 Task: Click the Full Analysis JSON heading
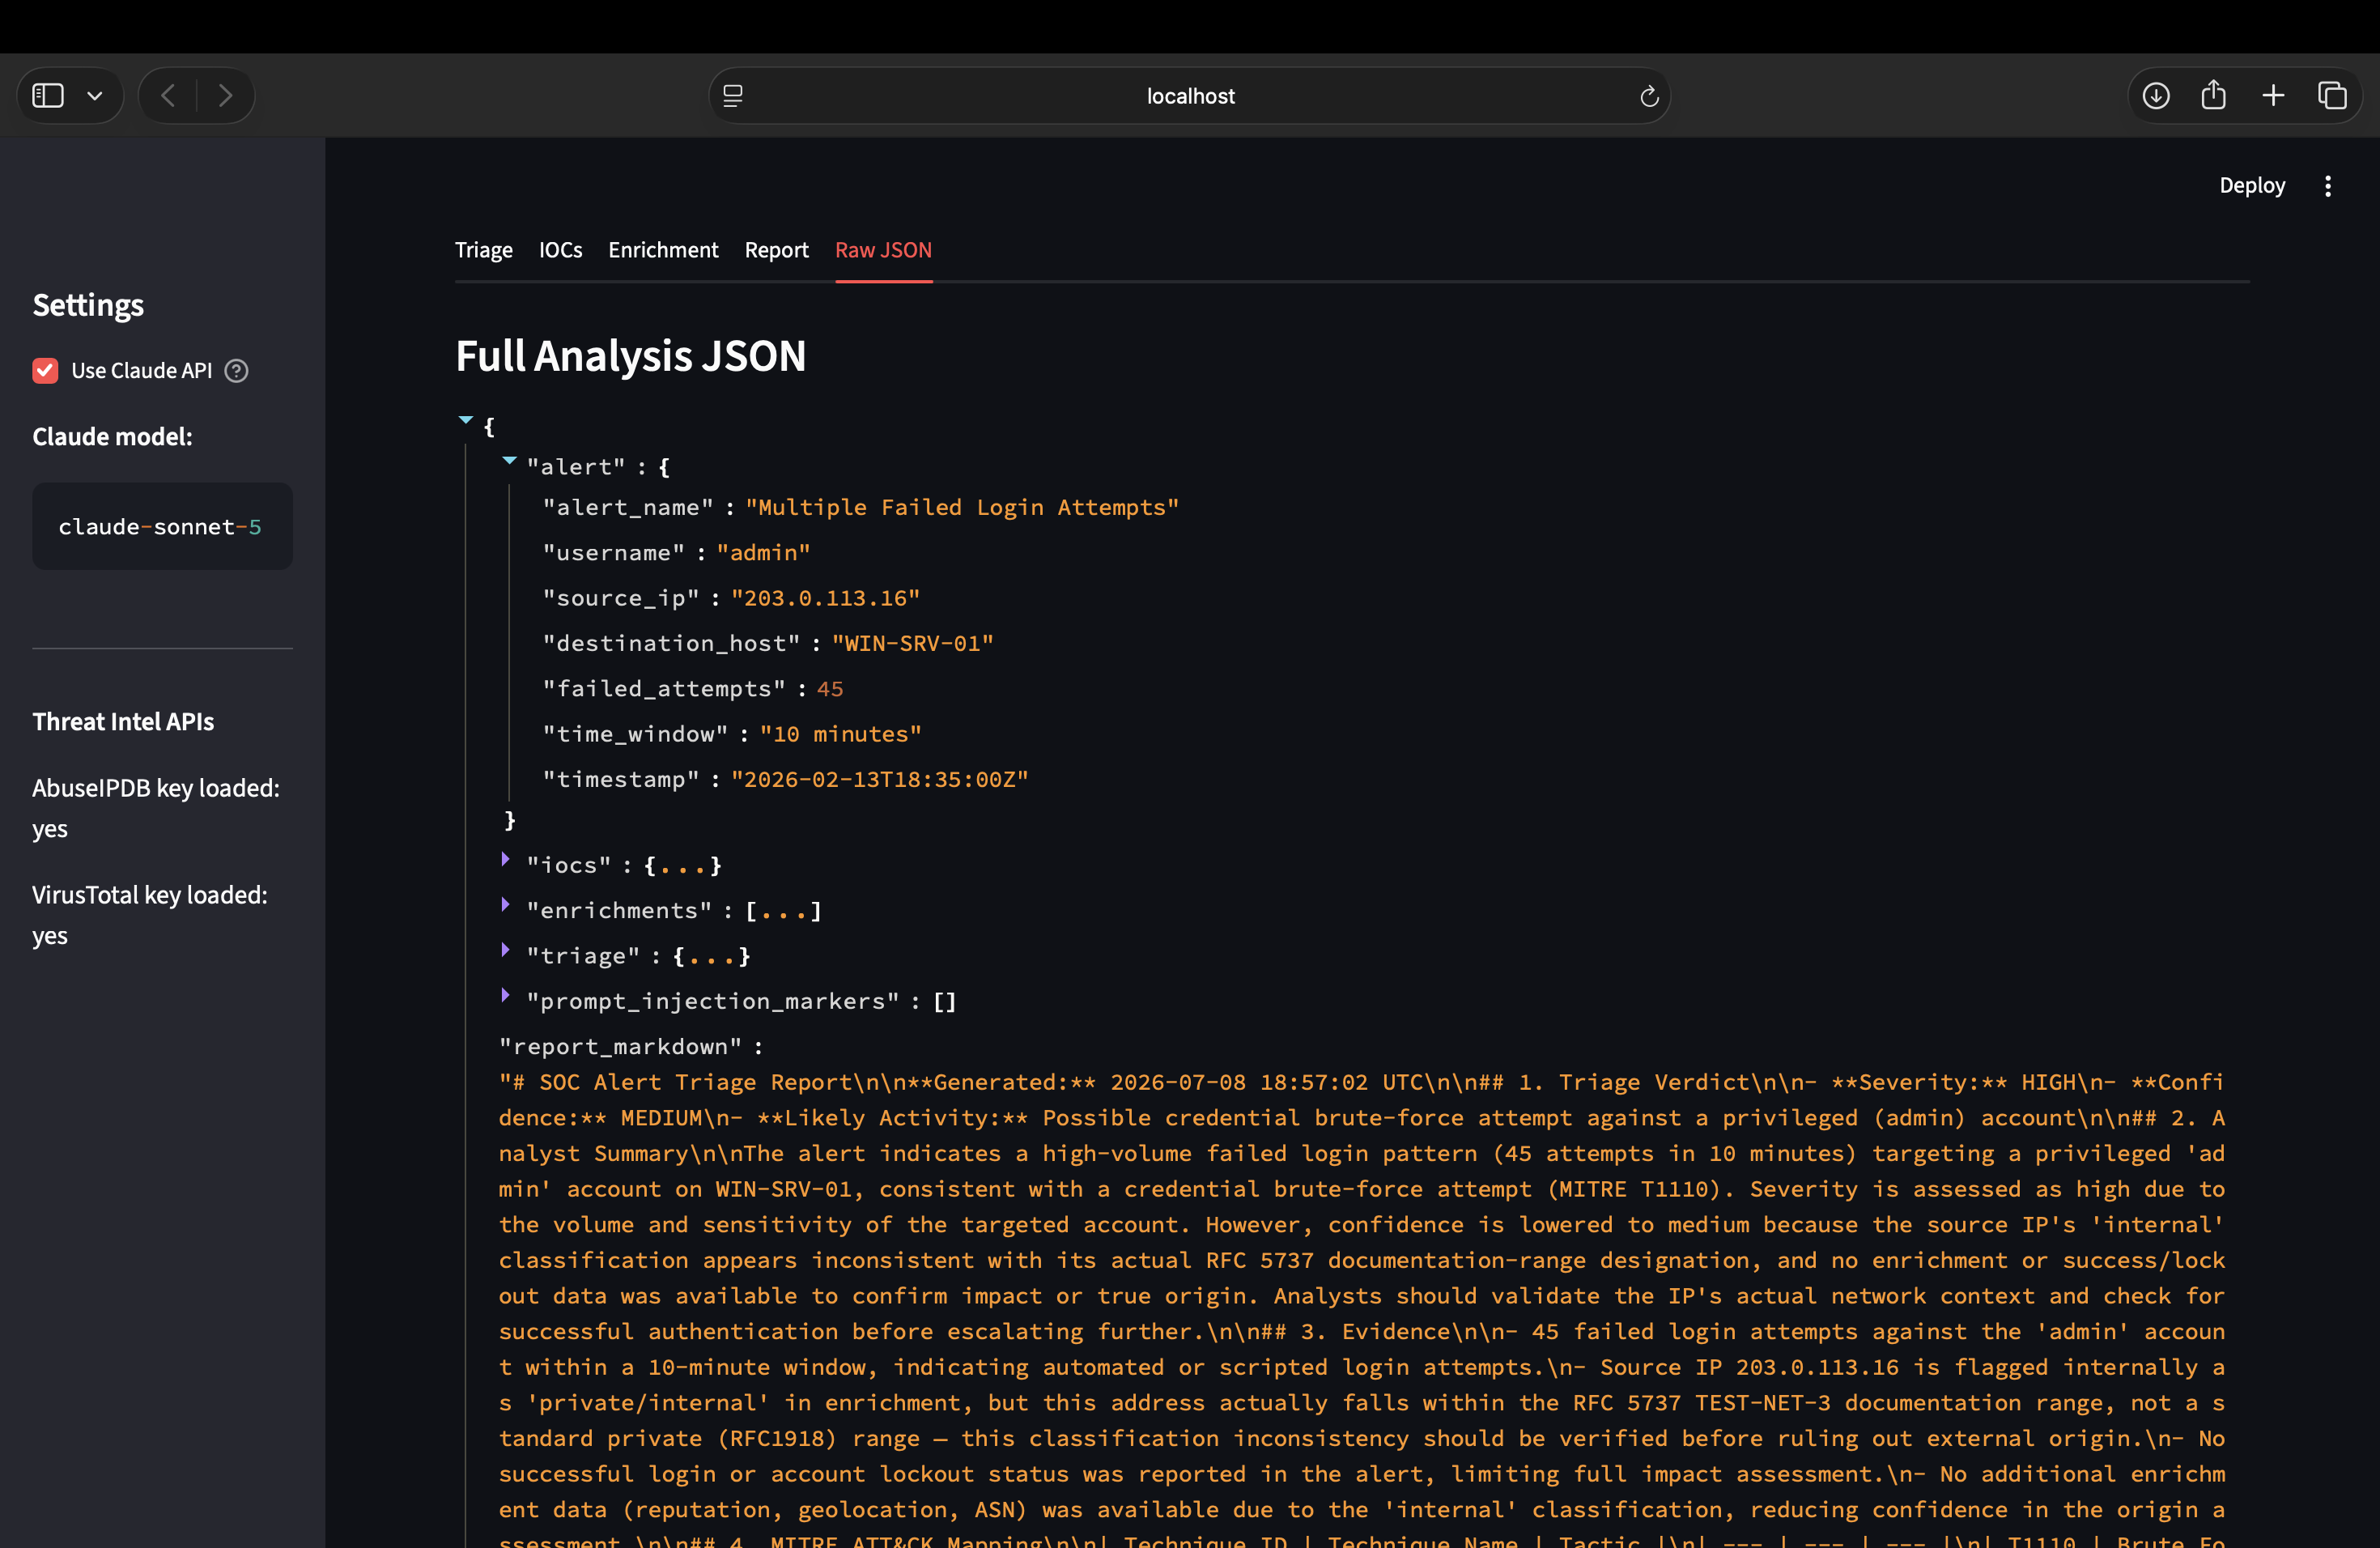[x=630, y=356]
